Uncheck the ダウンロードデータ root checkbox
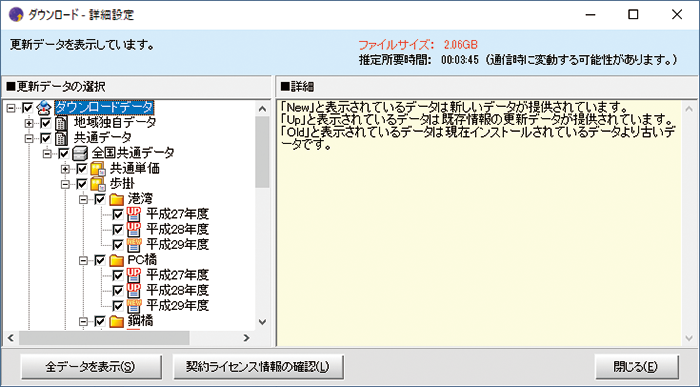 click(28, 108)
